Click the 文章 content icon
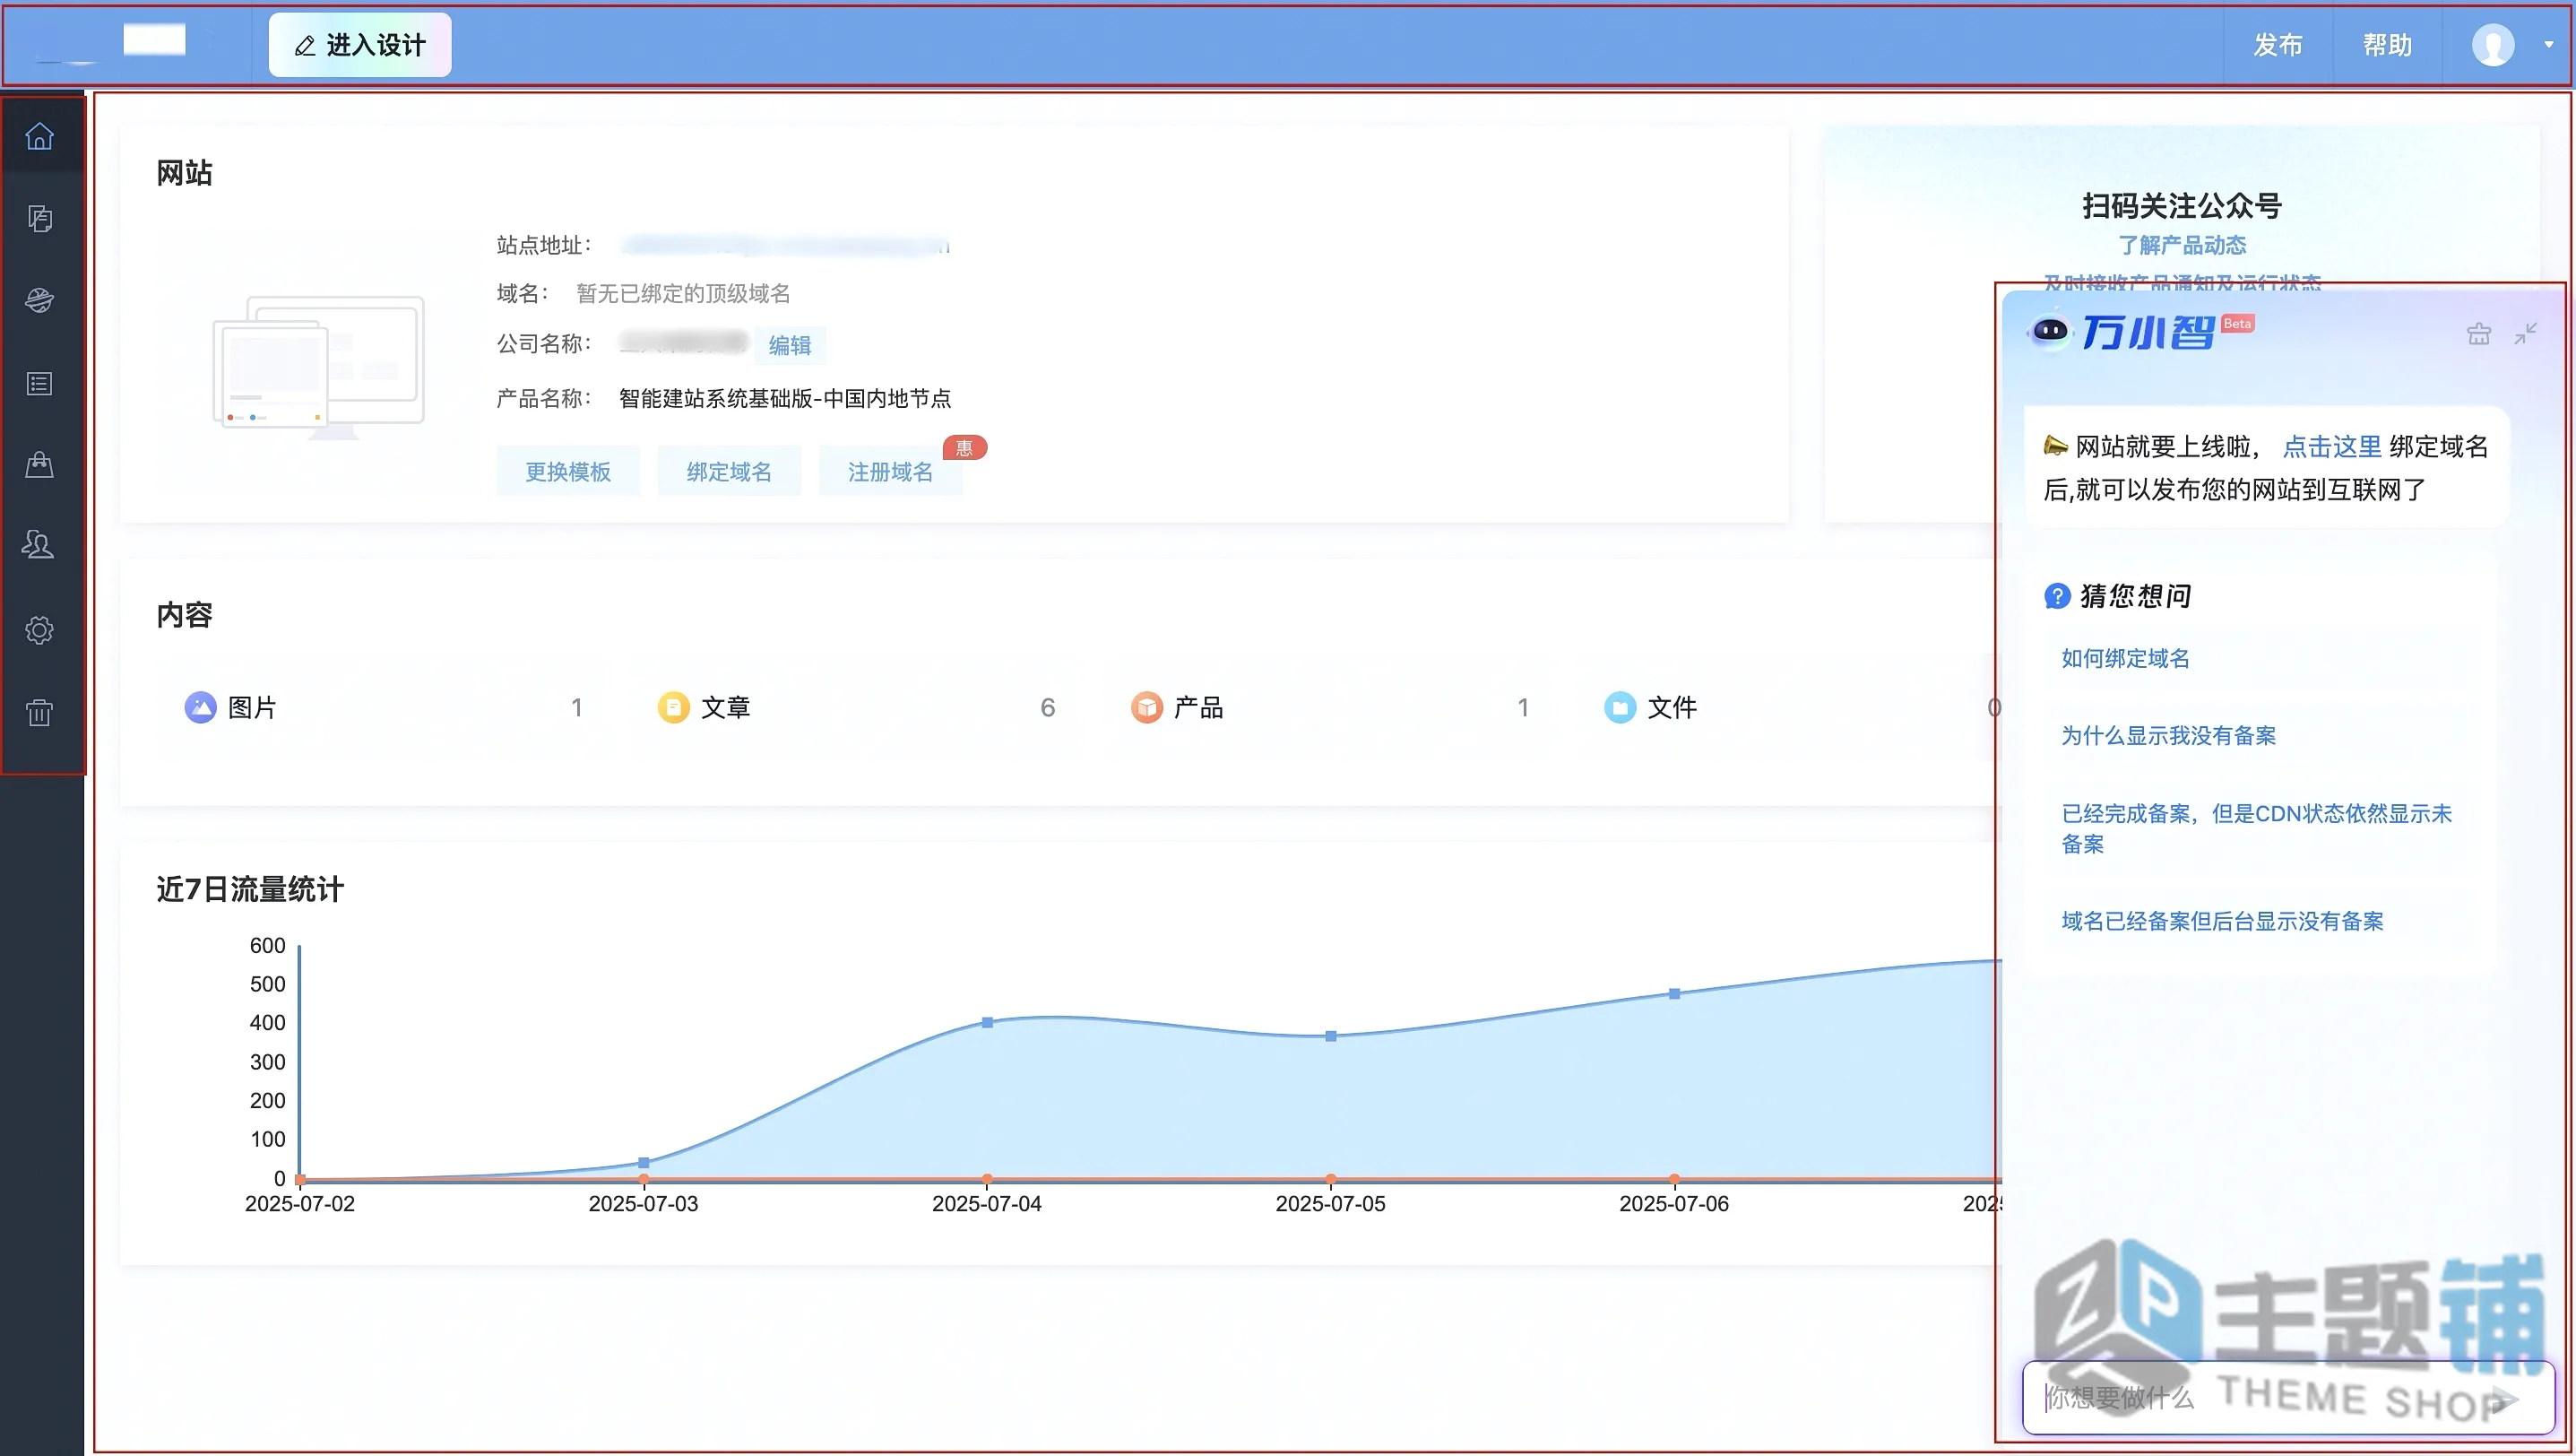The height and width of the screenshot is (1456, 2576). click(674, 707)
